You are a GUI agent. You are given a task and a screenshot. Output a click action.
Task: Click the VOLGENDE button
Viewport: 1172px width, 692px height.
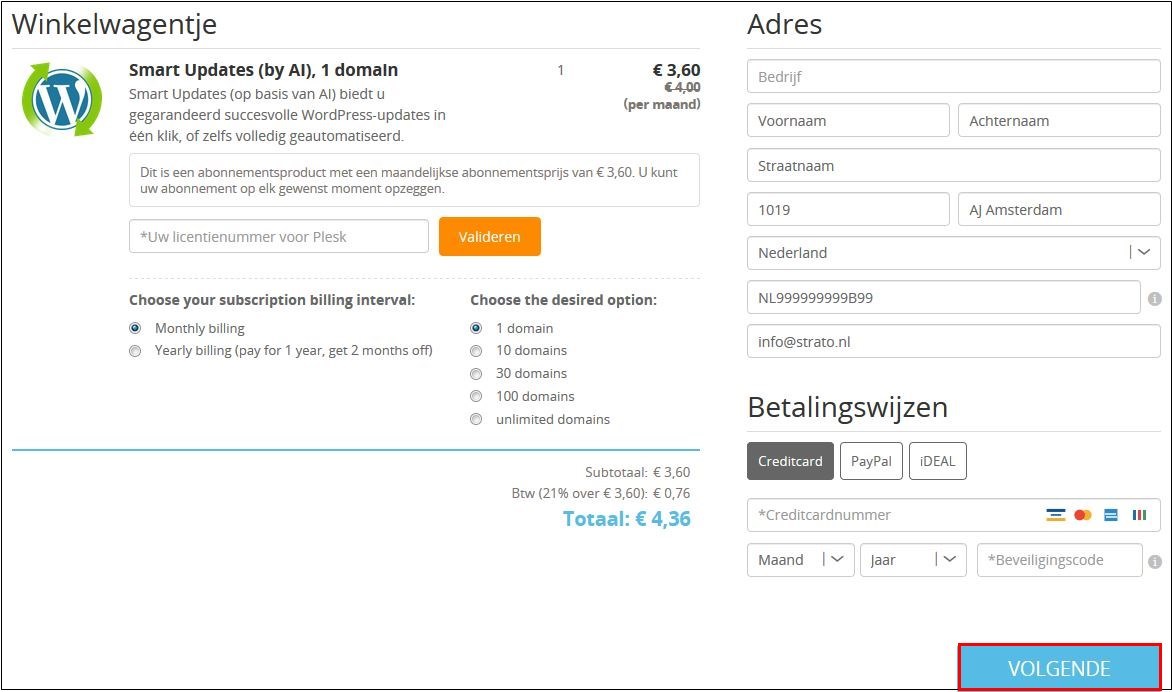pos(1059,668)
